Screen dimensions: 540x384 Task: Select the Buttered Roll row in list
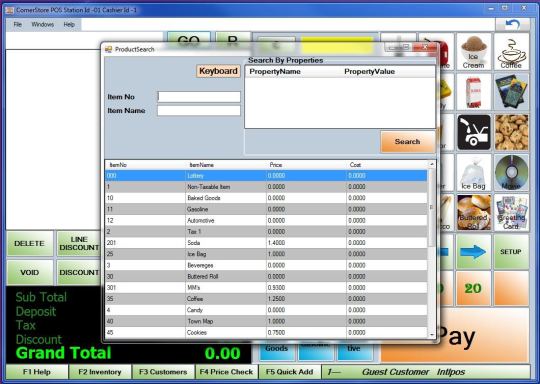(x=266, y=277)
